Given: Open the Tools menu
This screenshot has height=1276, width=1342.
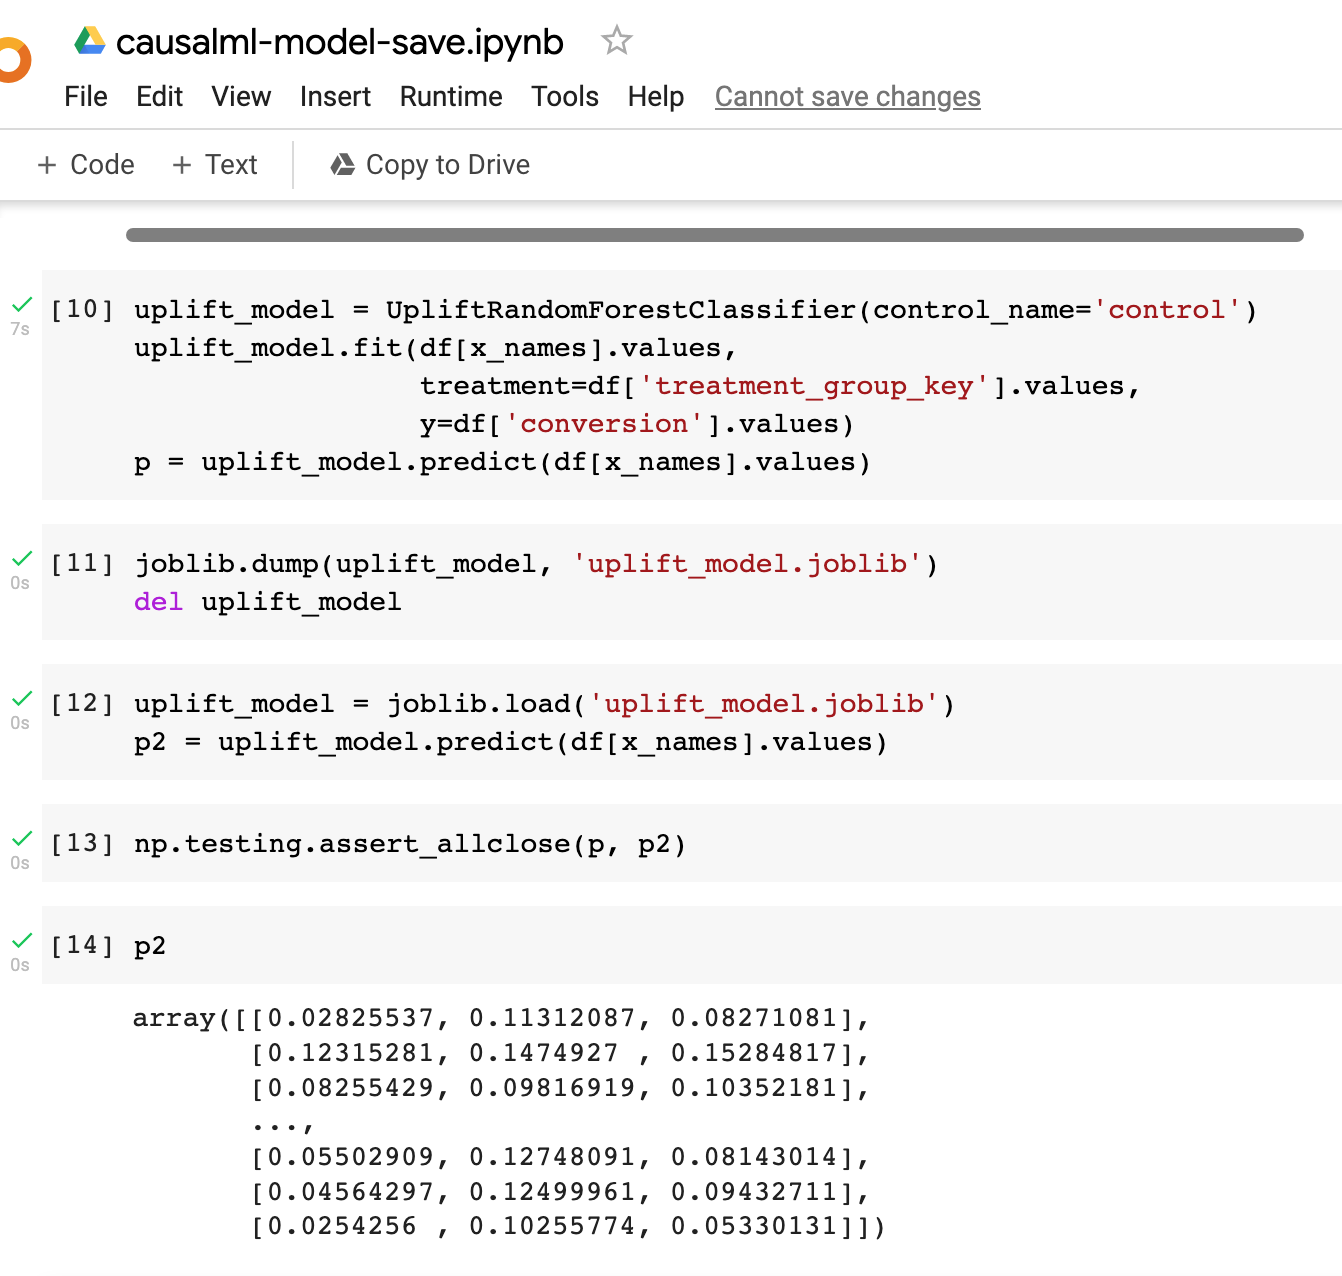Looking at the screenshot, I should point(564,96).
